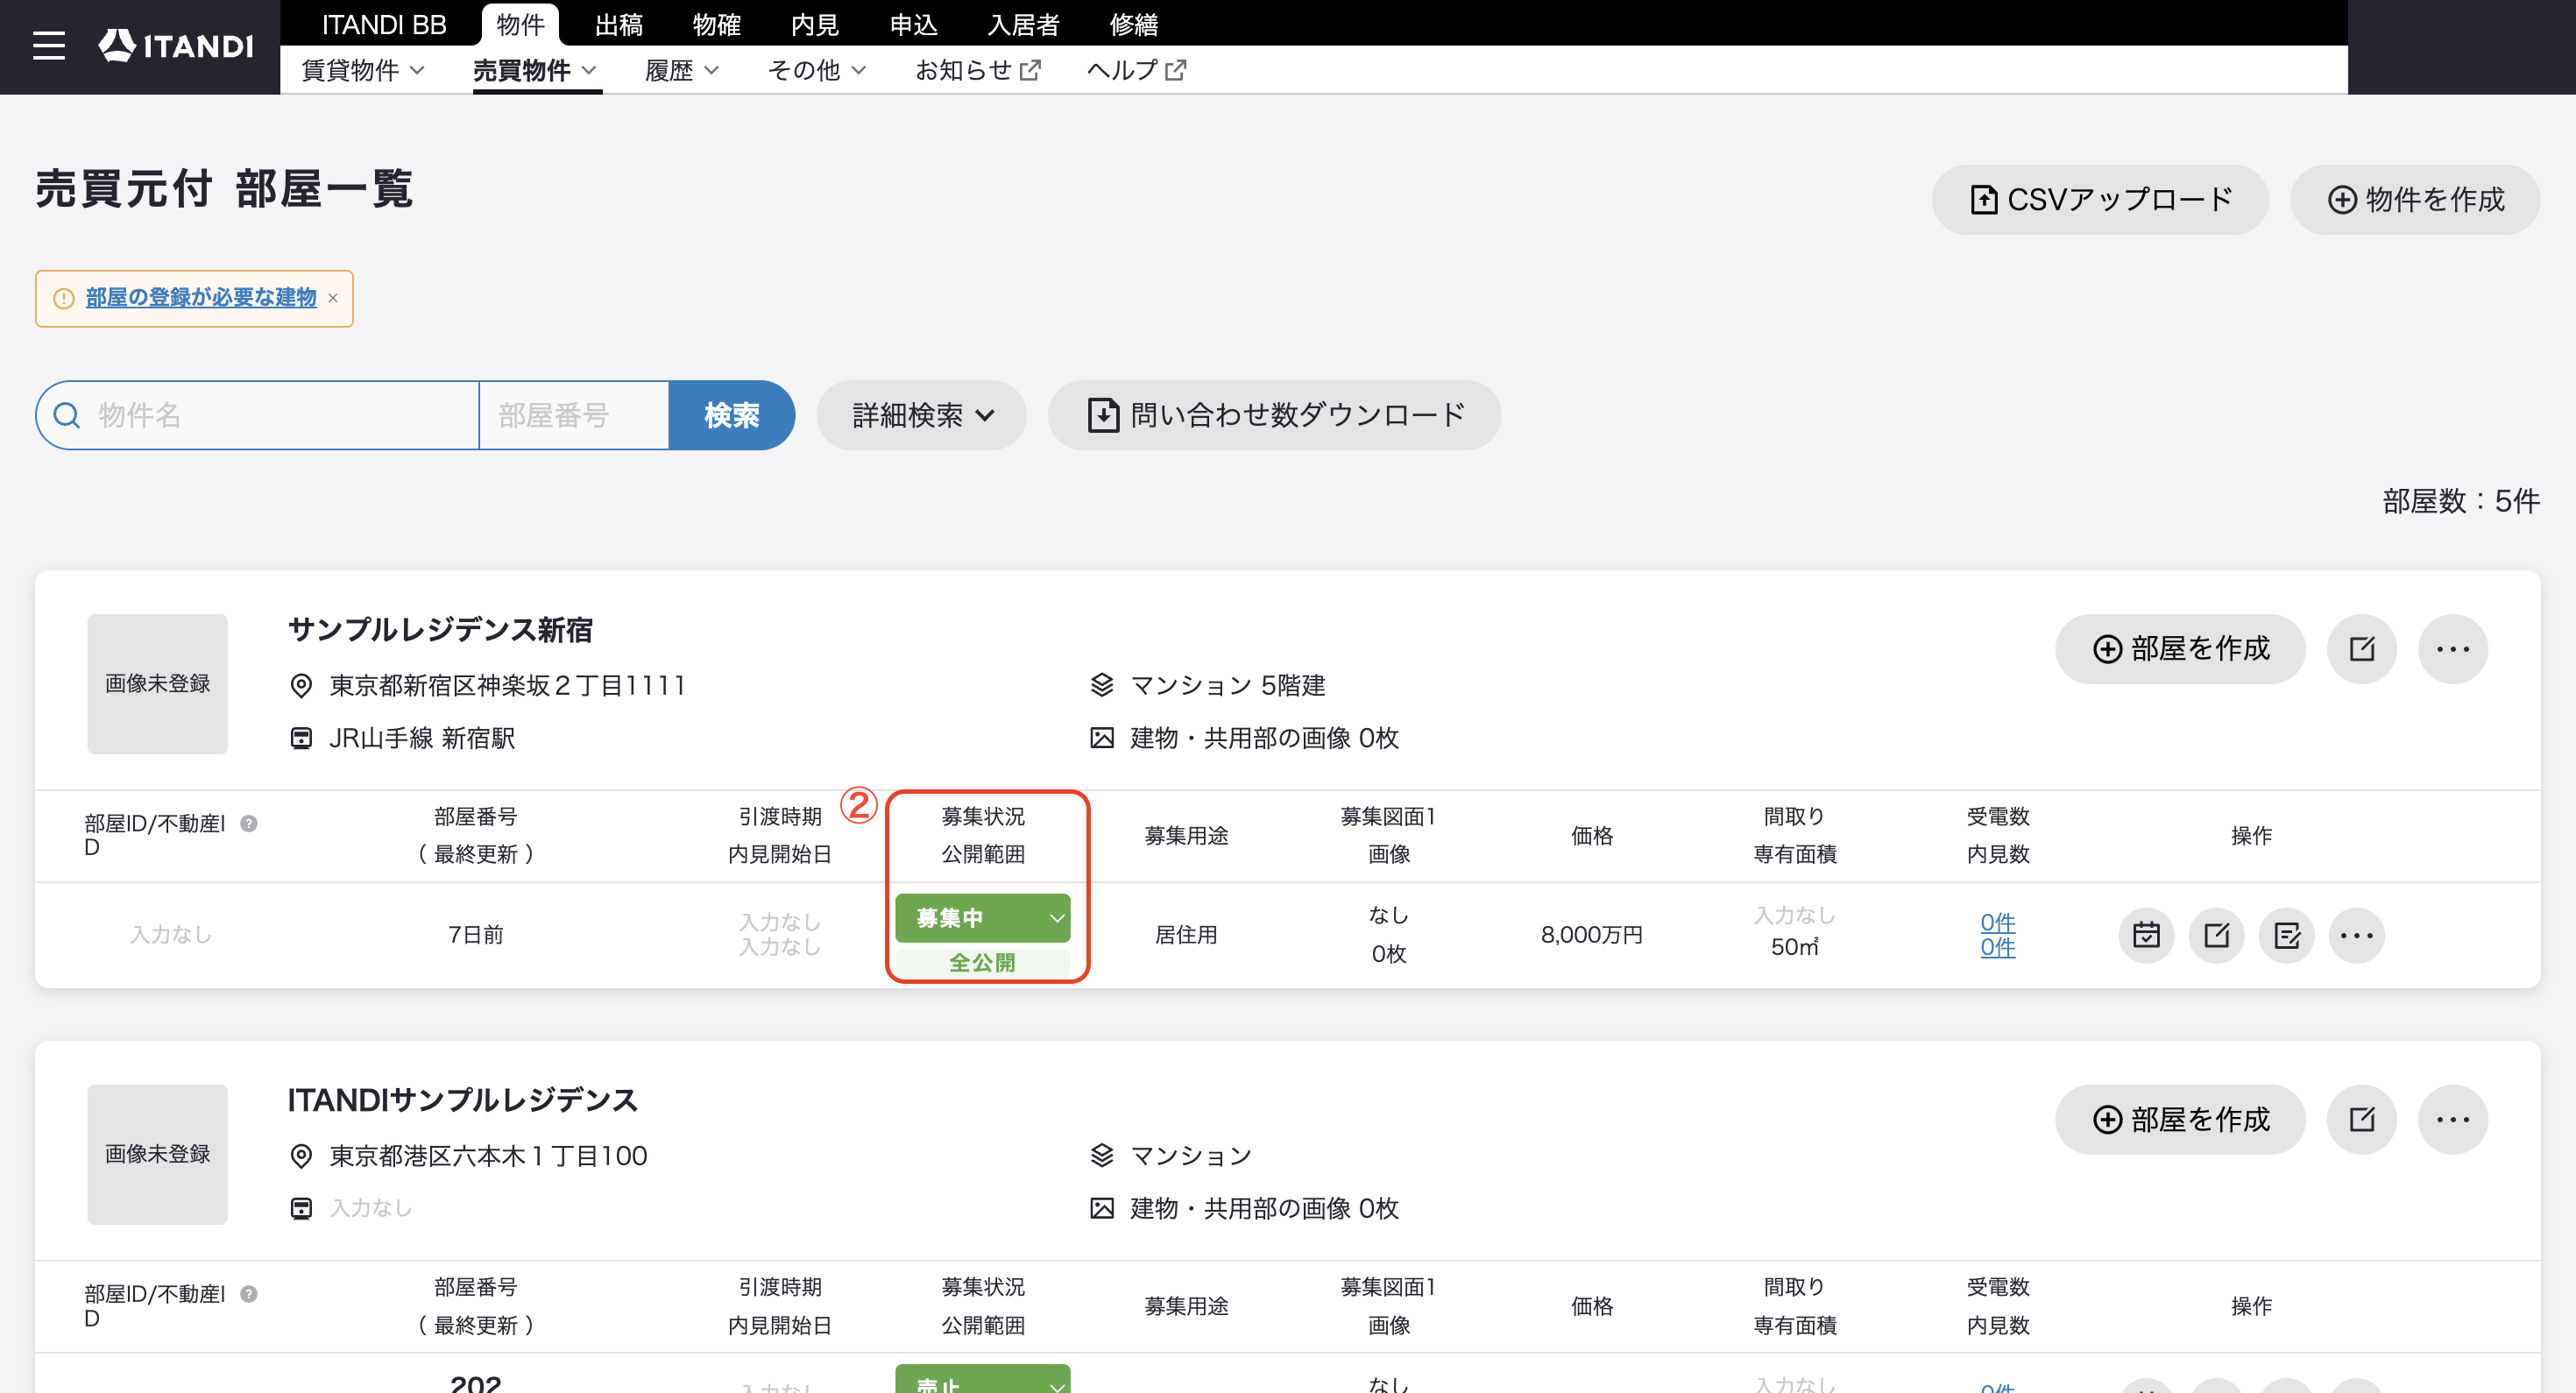The image size is (2576, 1393).
Task: Expand the 履歴 dropdown menu
Action: (x=682, y=70)
